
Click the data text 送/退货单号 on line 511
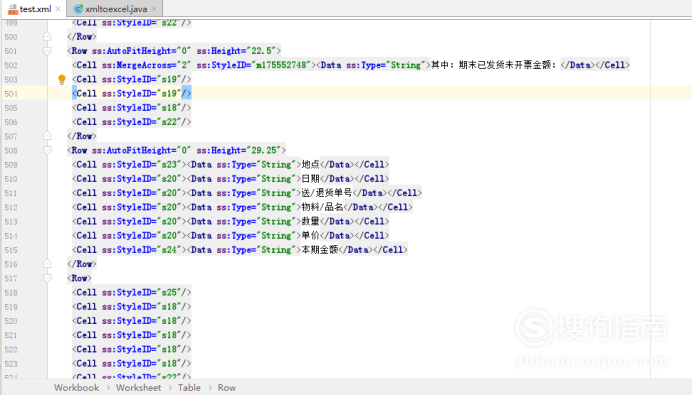pyautogui.click(x=327, y=193)
